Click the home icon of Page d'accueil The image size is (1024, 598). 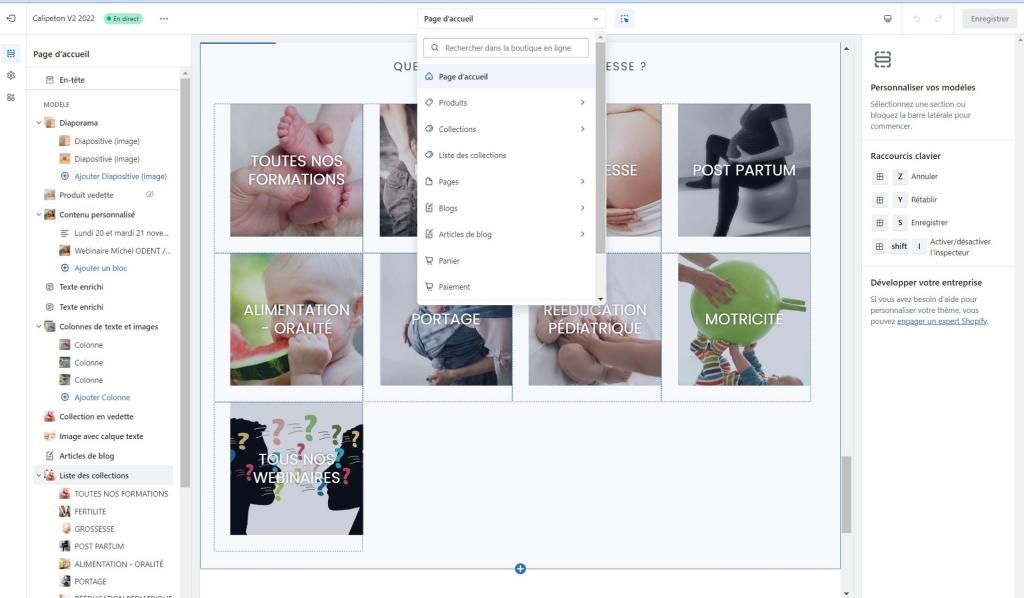[429, 76]
